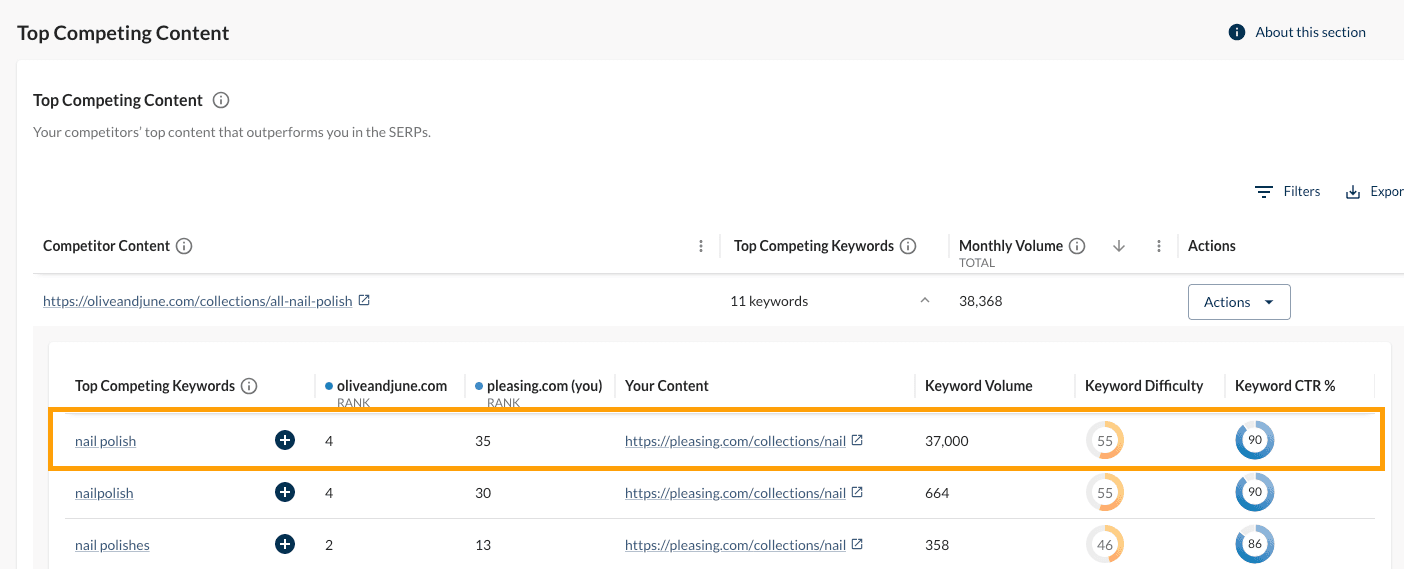
Task: Collapse the 11 keywords expanded row
Action: click(925, 300)
